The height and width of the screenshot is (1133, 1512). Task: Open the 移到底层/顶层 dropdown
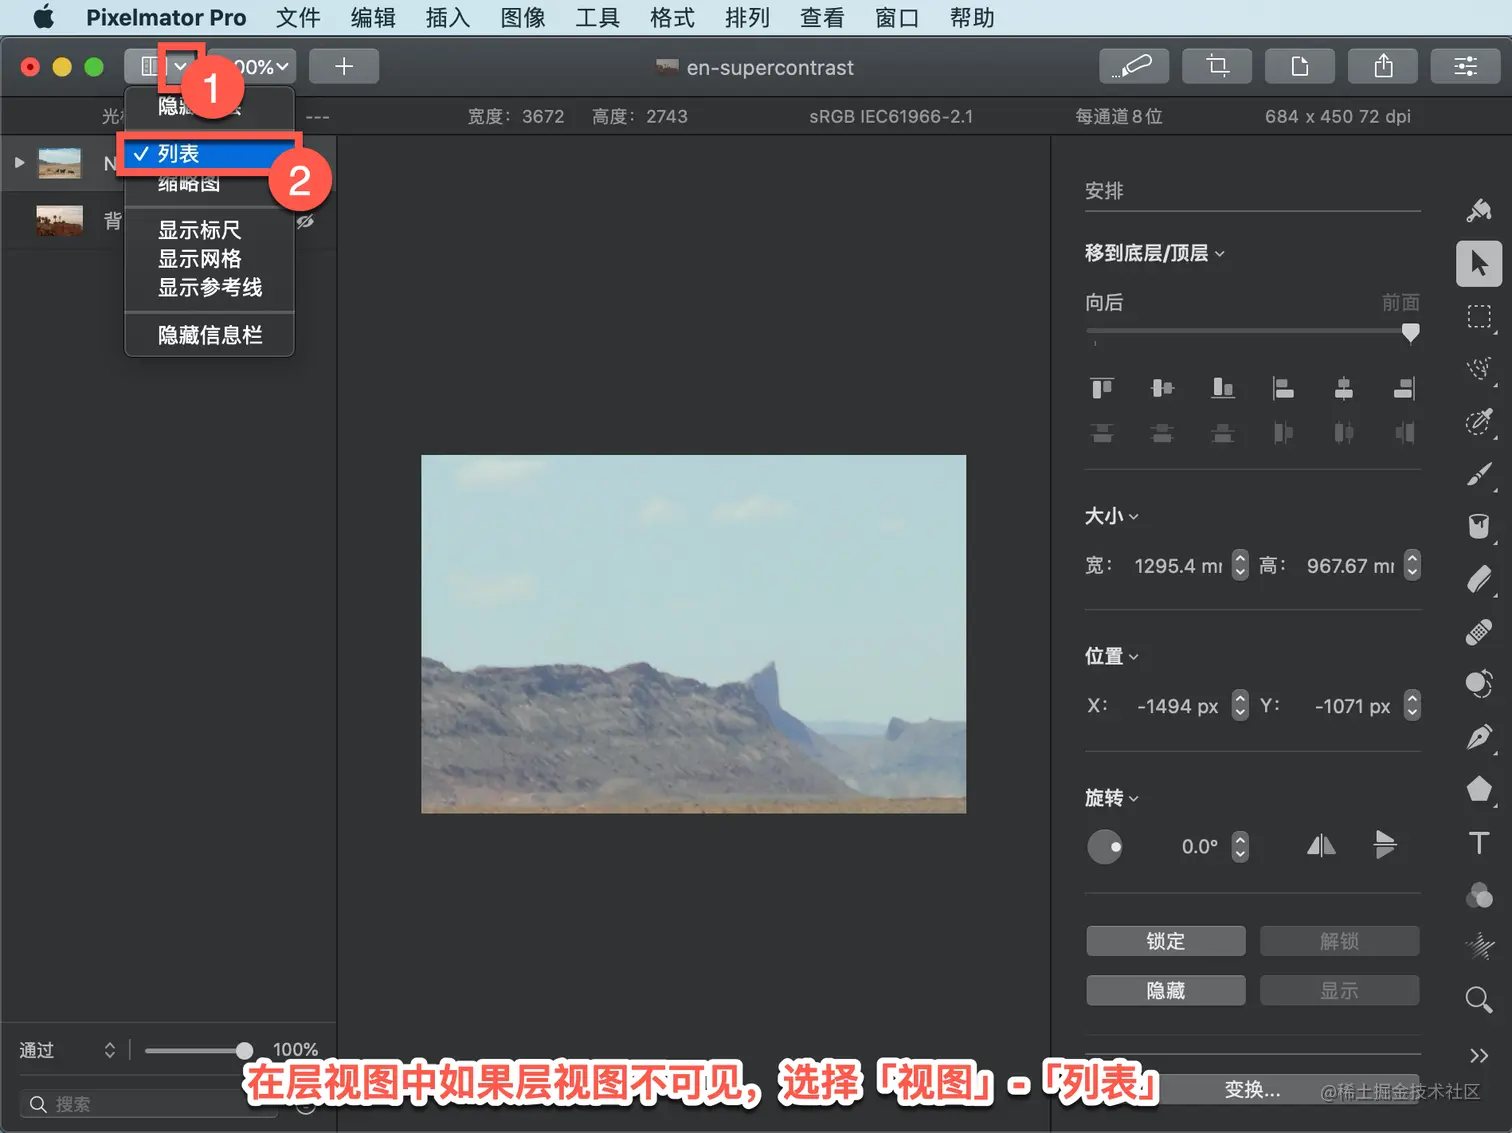(x=1155, y=253)
